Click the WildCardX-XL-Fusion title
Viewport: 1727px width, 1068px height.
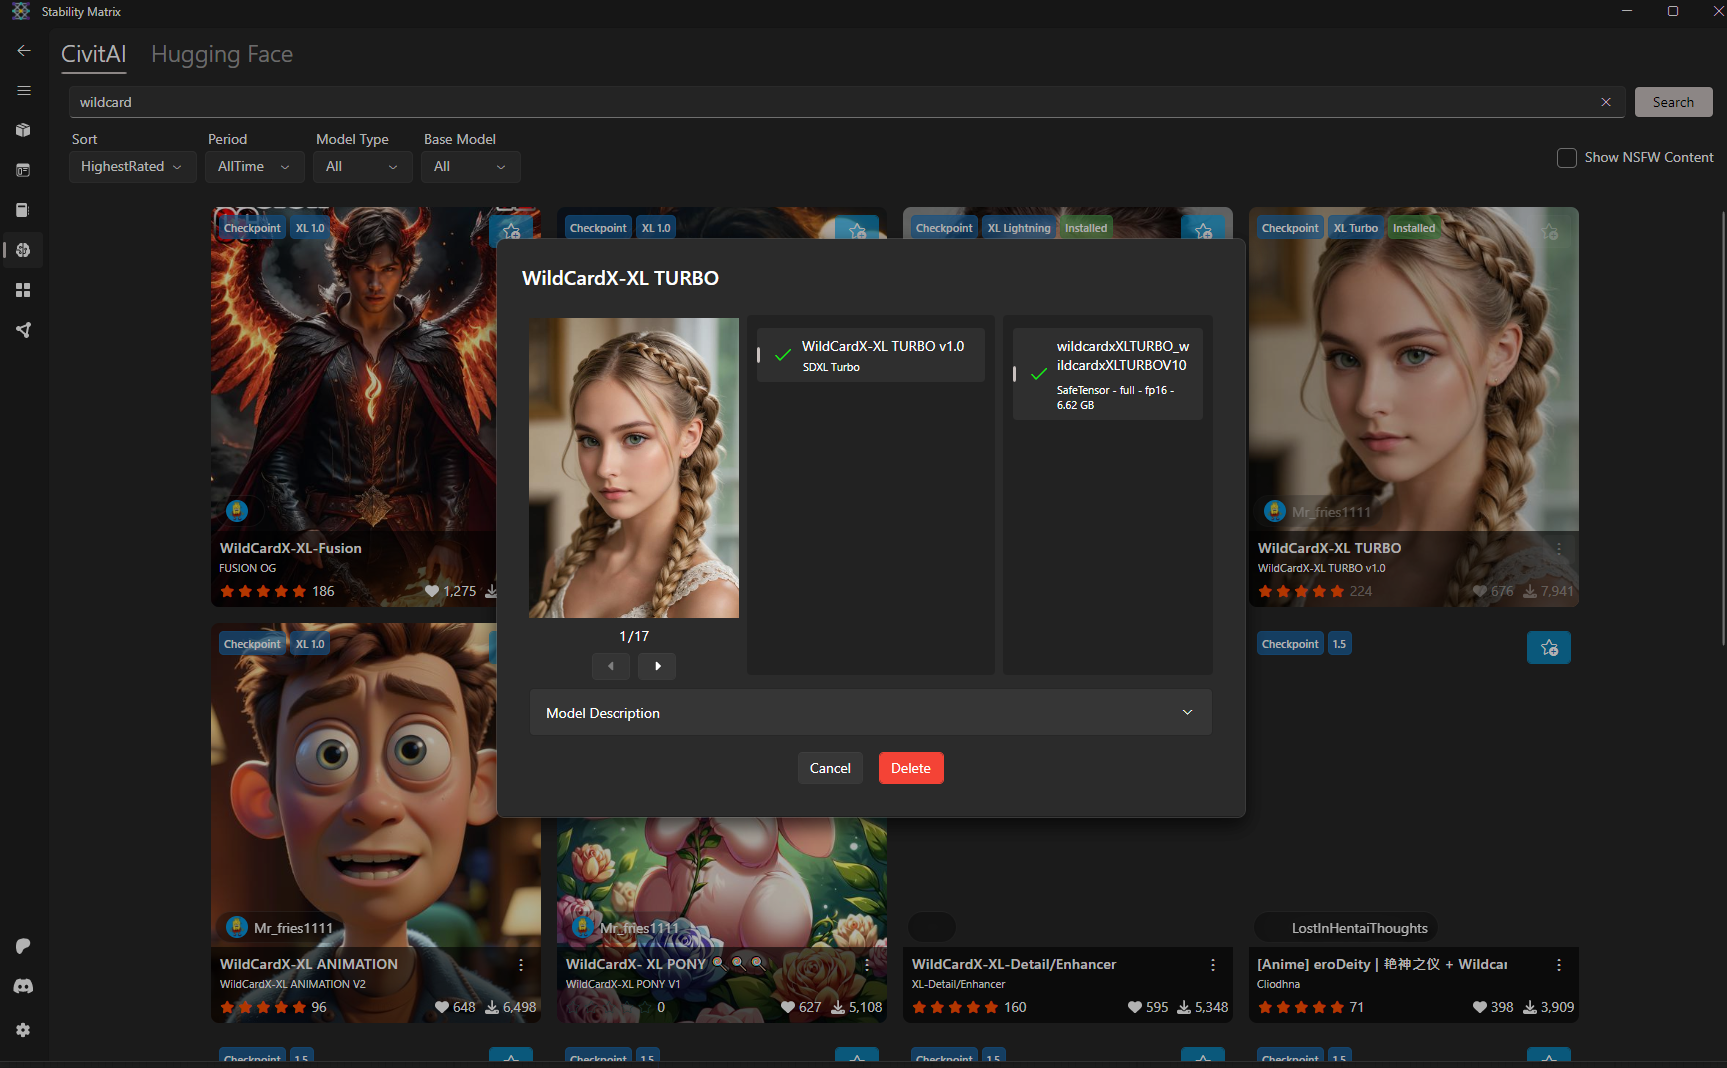[x=291, y=548]
